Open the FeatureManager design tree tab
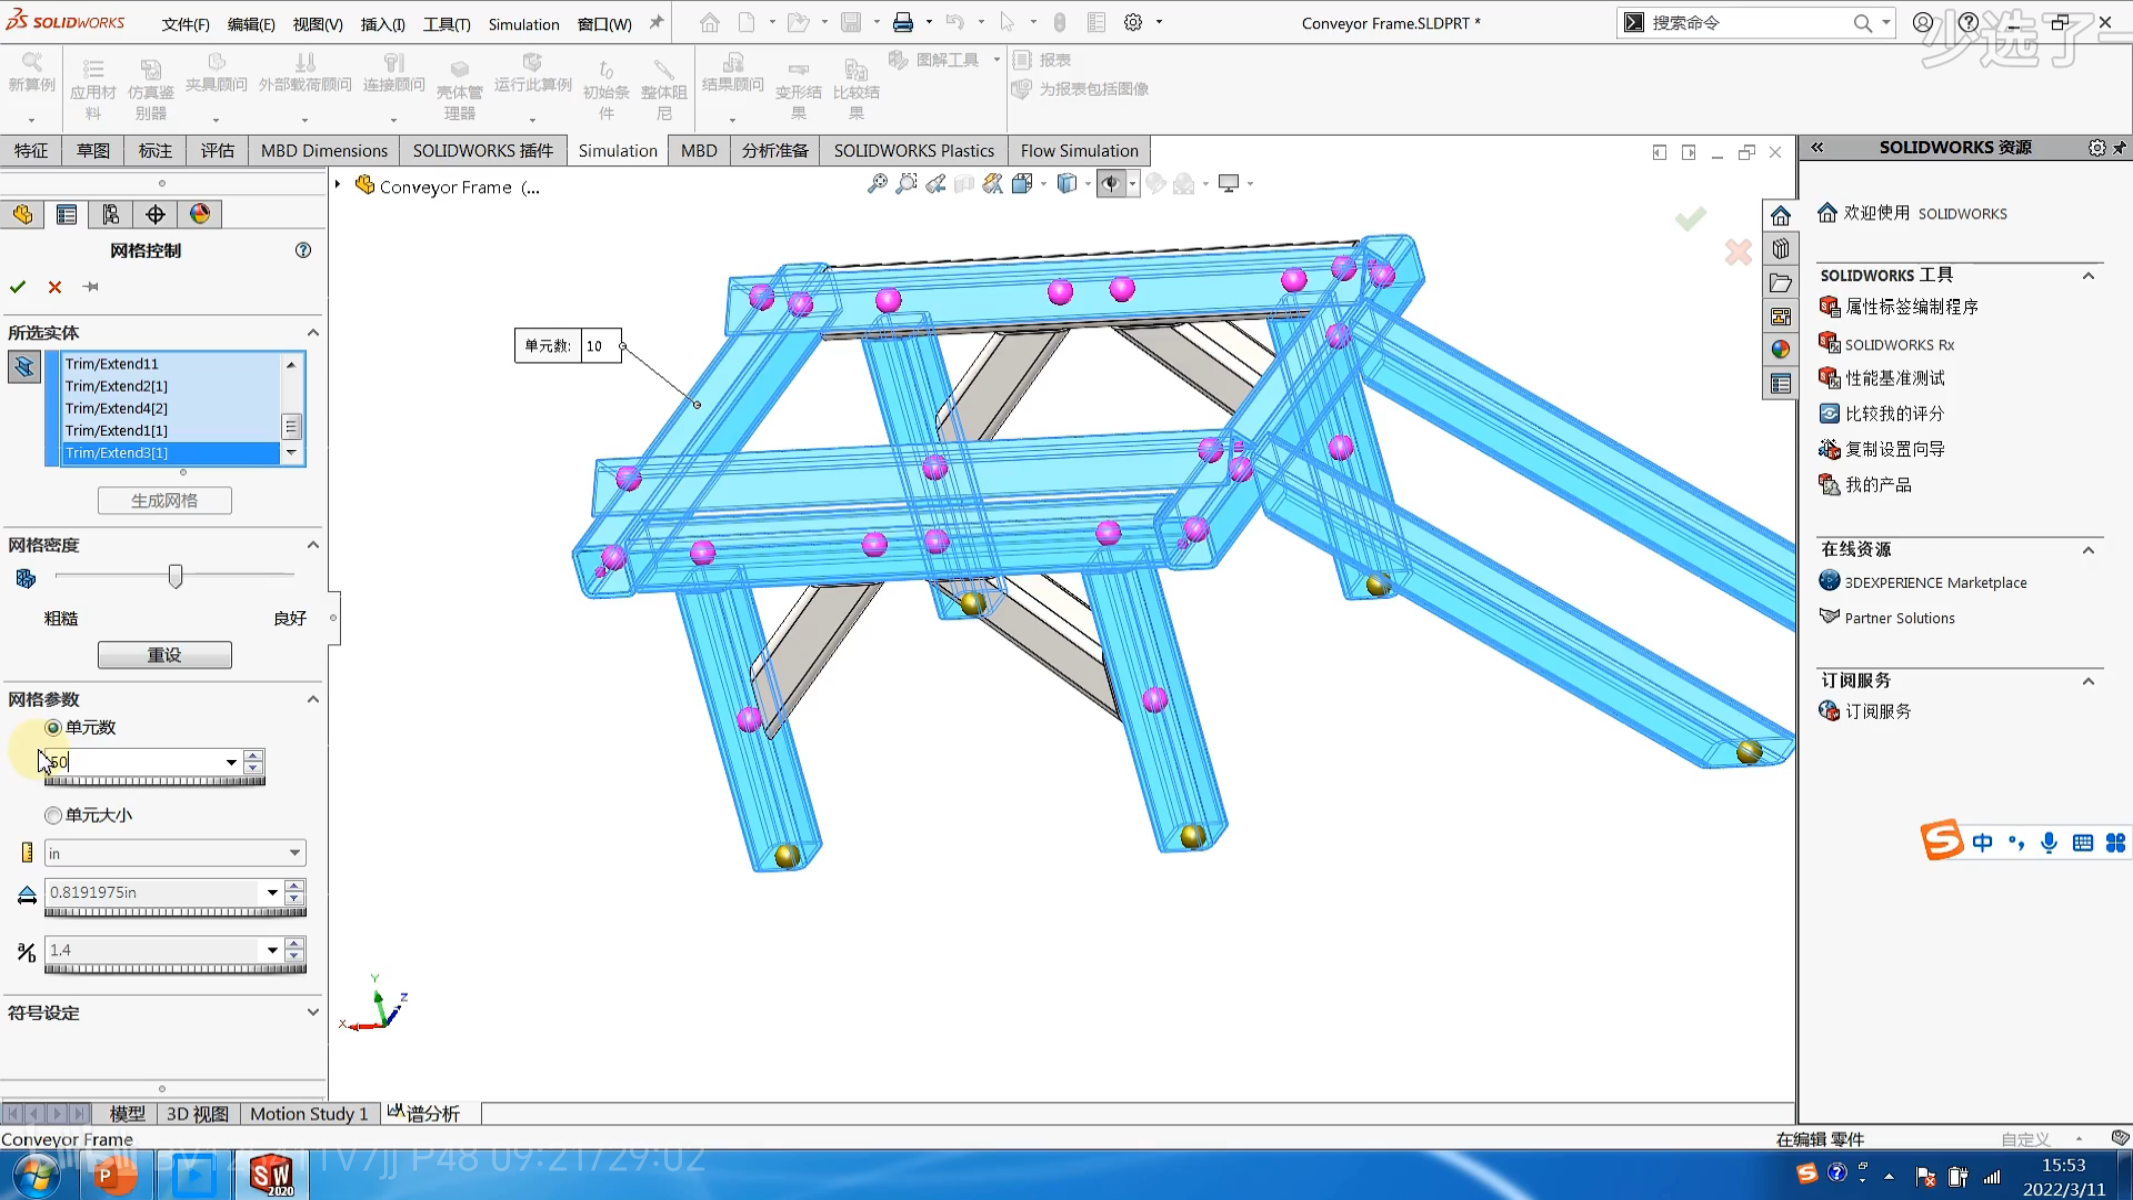The height and width of the screenshot is (1200, 2133). click(x=23, y=214)
